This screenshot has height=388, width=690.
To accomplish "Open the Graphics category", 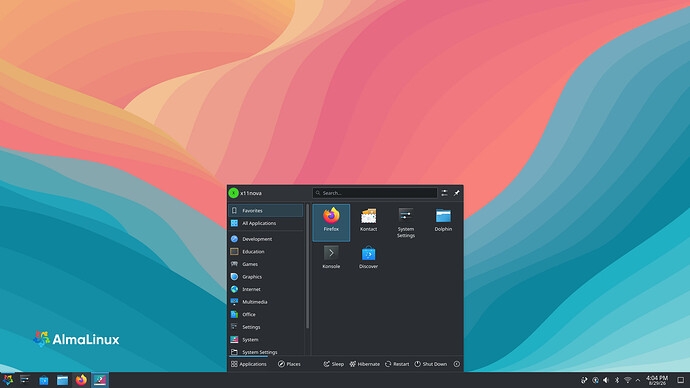I will point(266,277).
